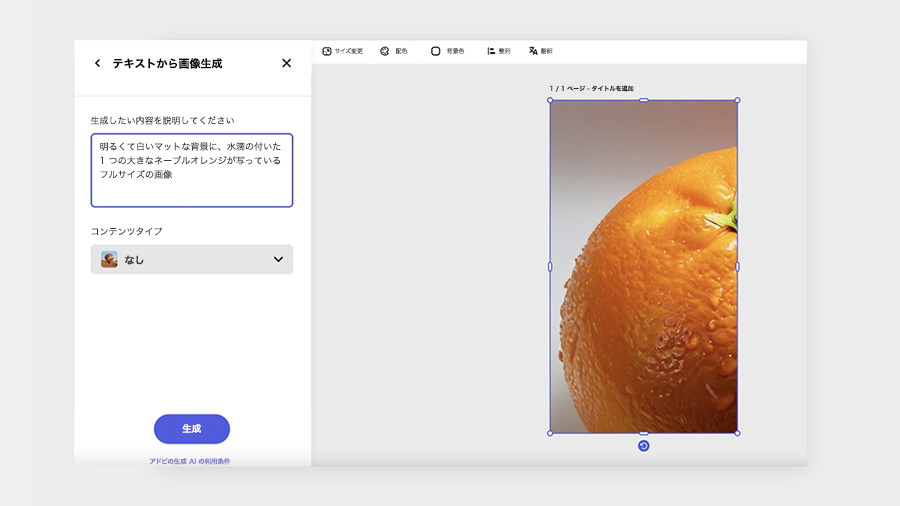Screen dimensions: 900x506
Task: Click the right-edge middle selection handle
Action: [738, 267]
